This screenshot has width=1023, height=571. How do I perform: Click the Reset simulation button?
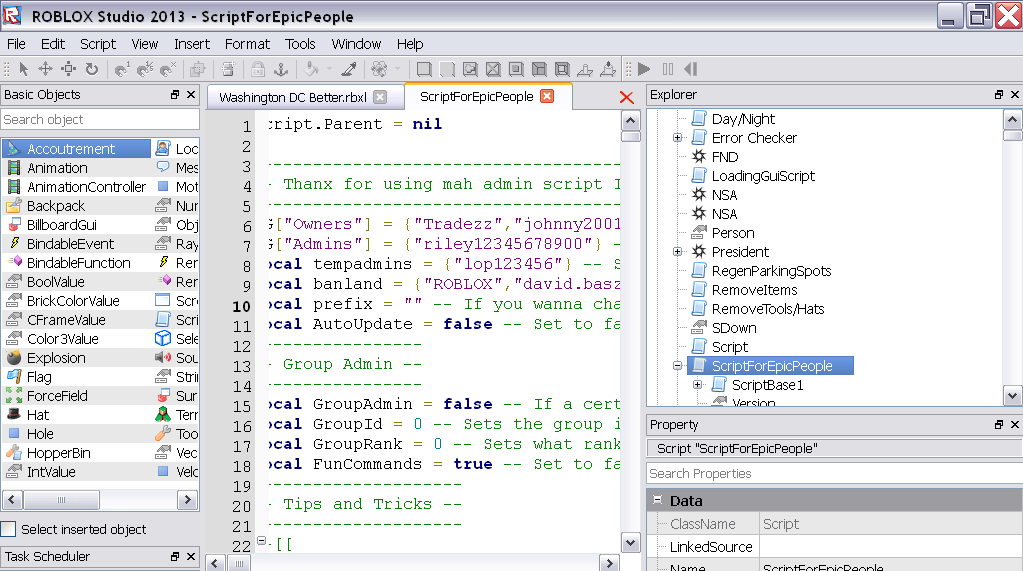pyautogui.click(x=690, y=69)
